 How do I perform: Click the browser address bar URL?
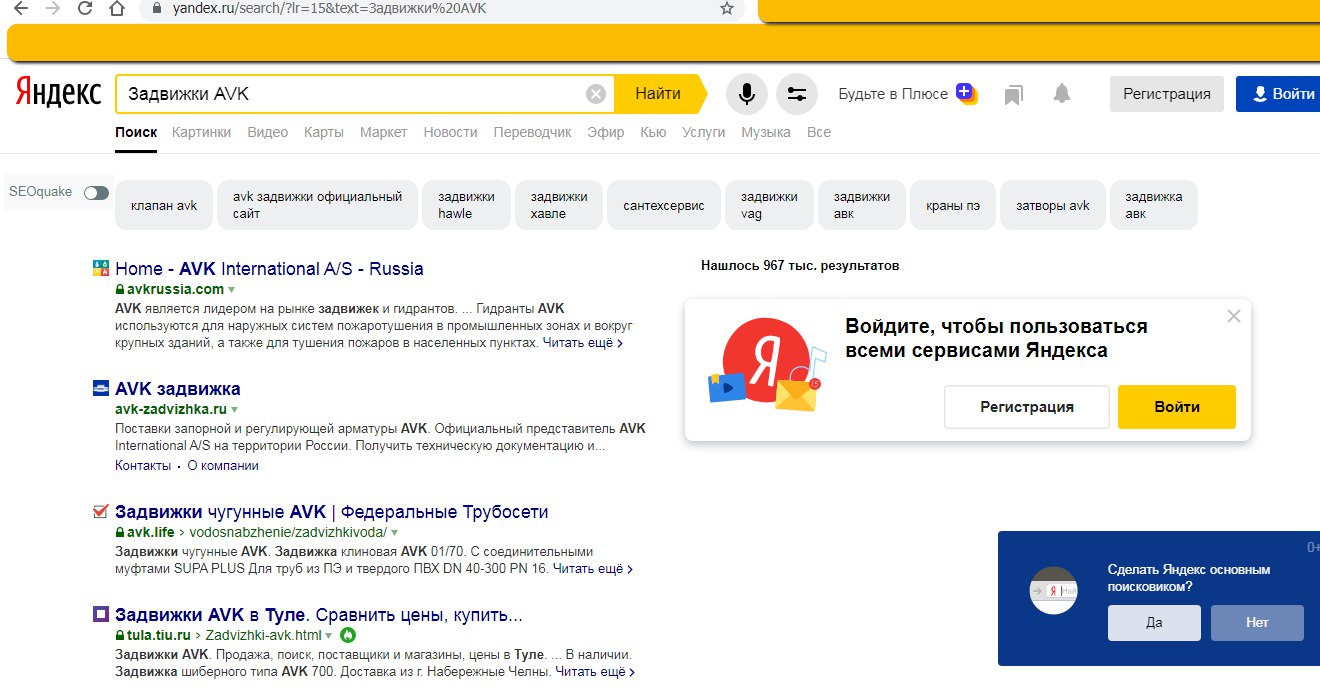point(327,8)
